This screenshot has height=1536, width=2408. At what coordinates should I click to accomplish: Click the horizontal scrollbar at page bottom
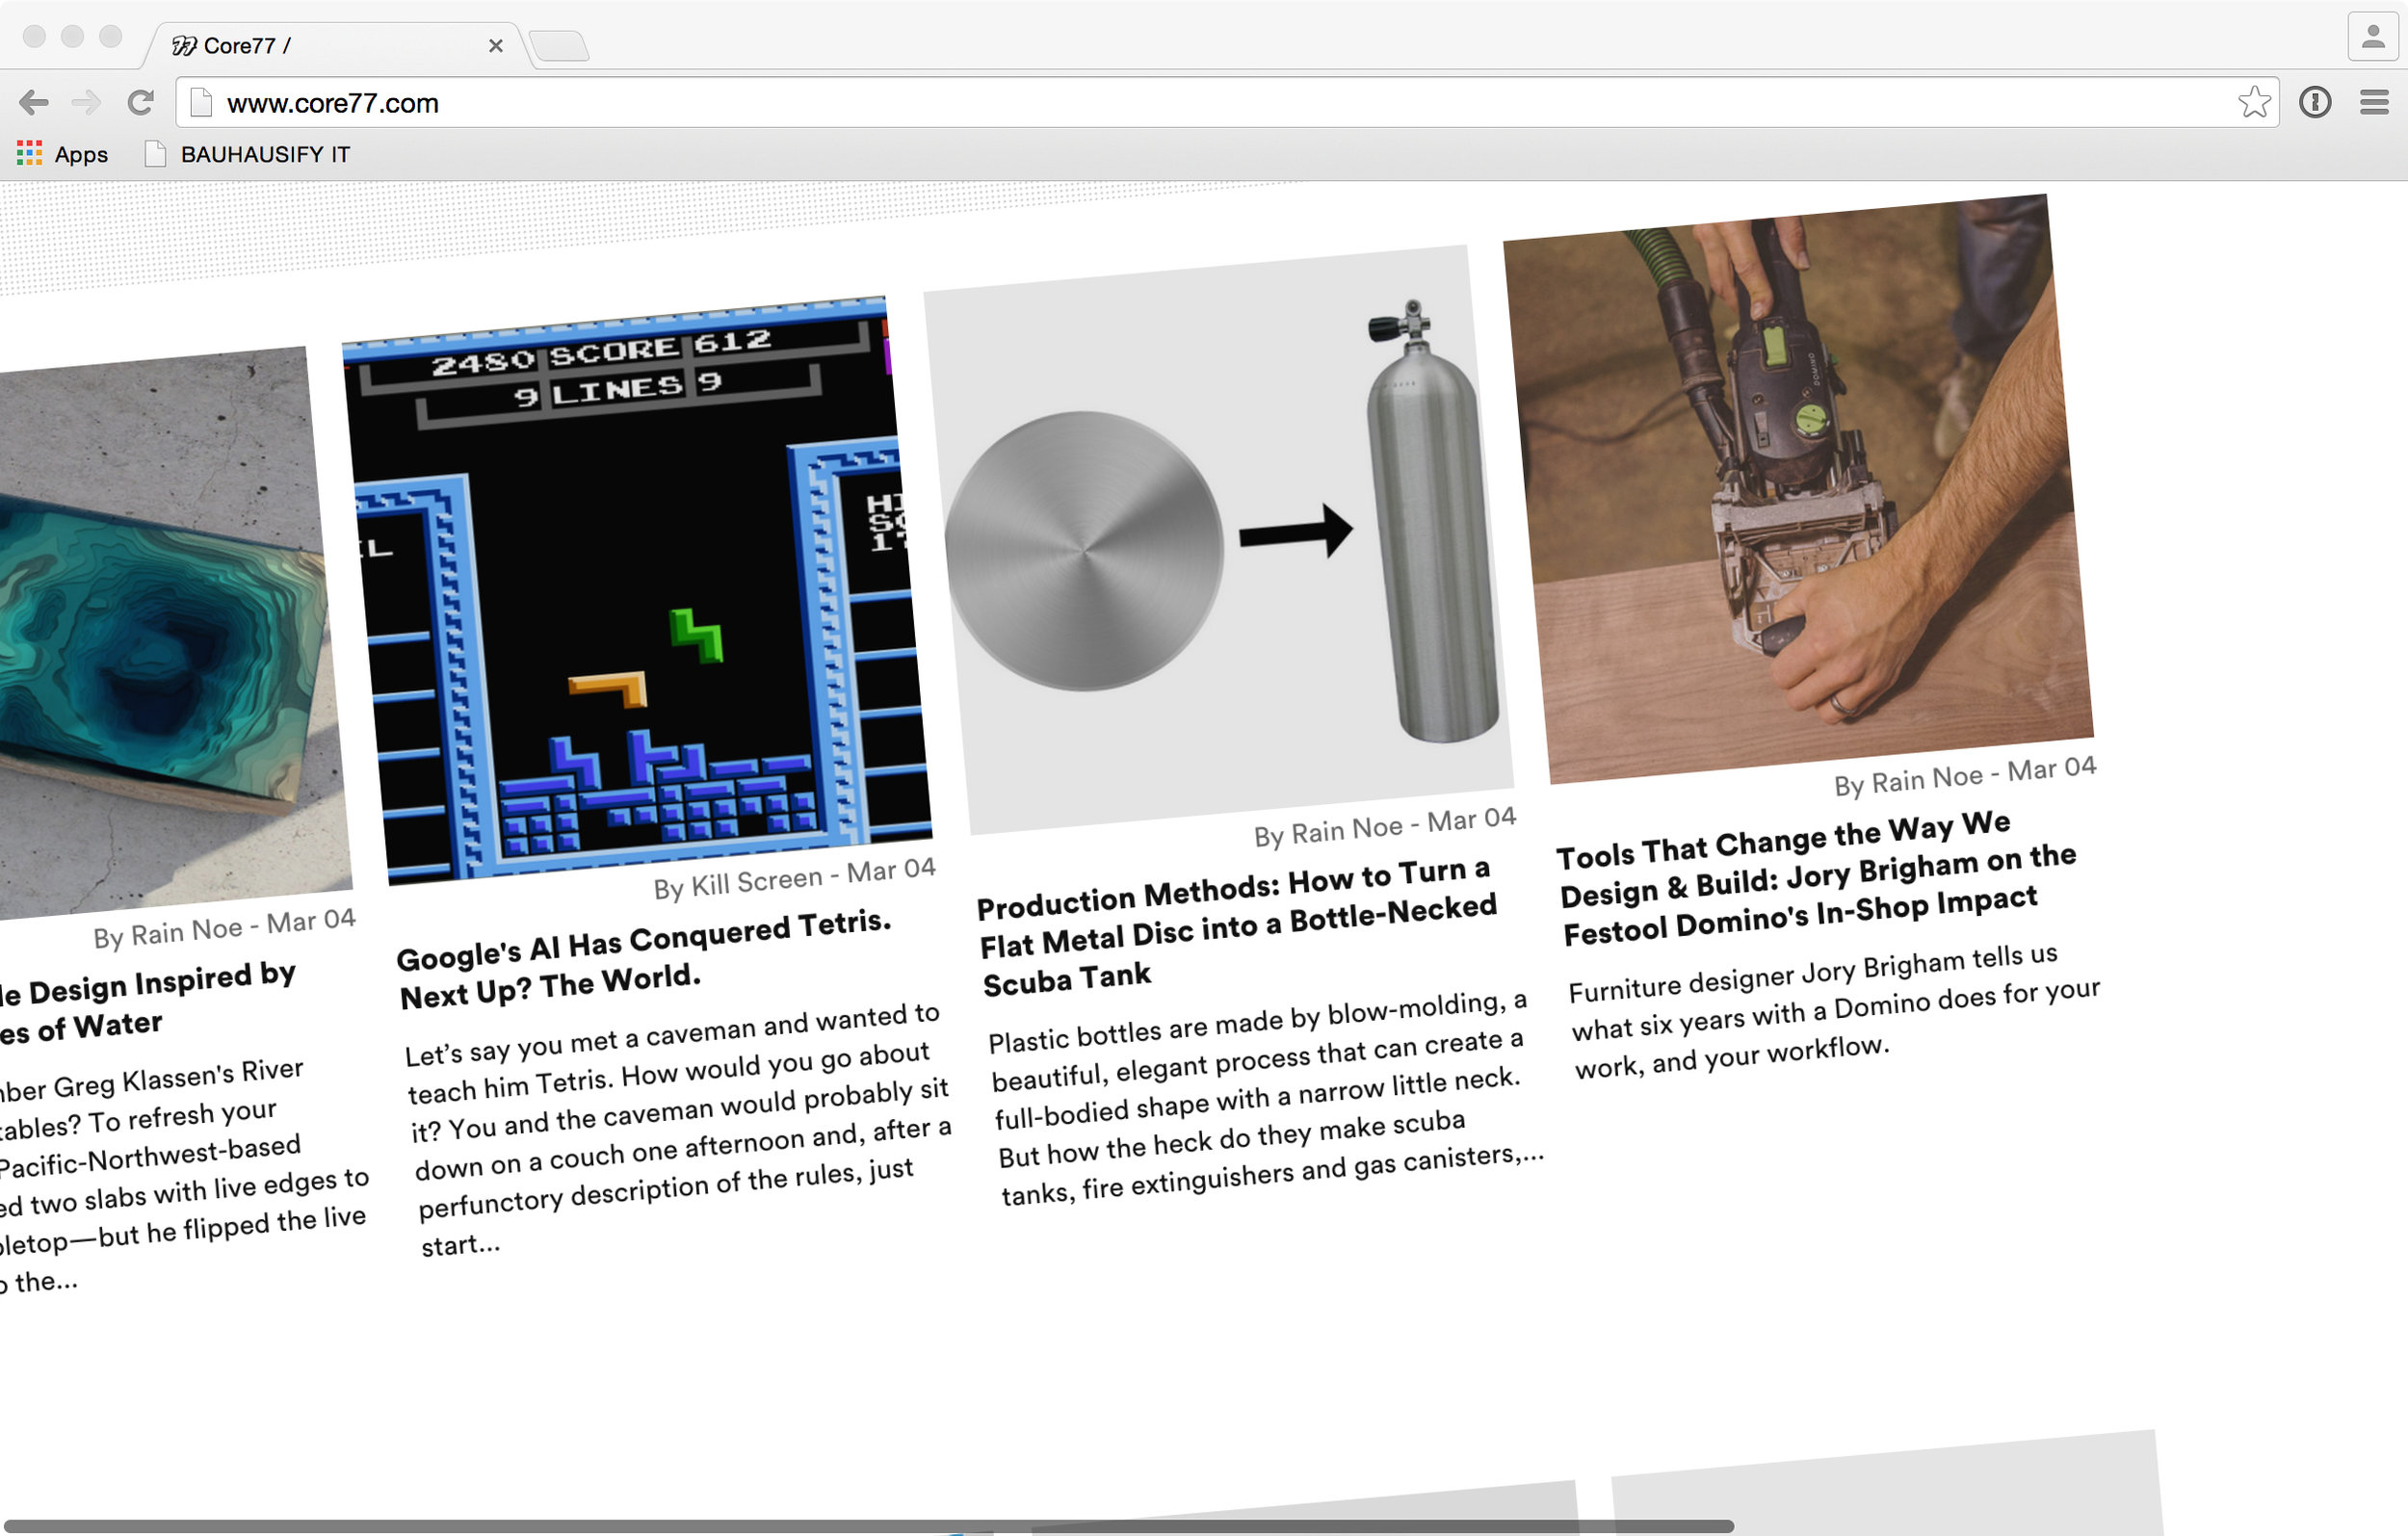pyautogui.click(x=868, y=1525)
